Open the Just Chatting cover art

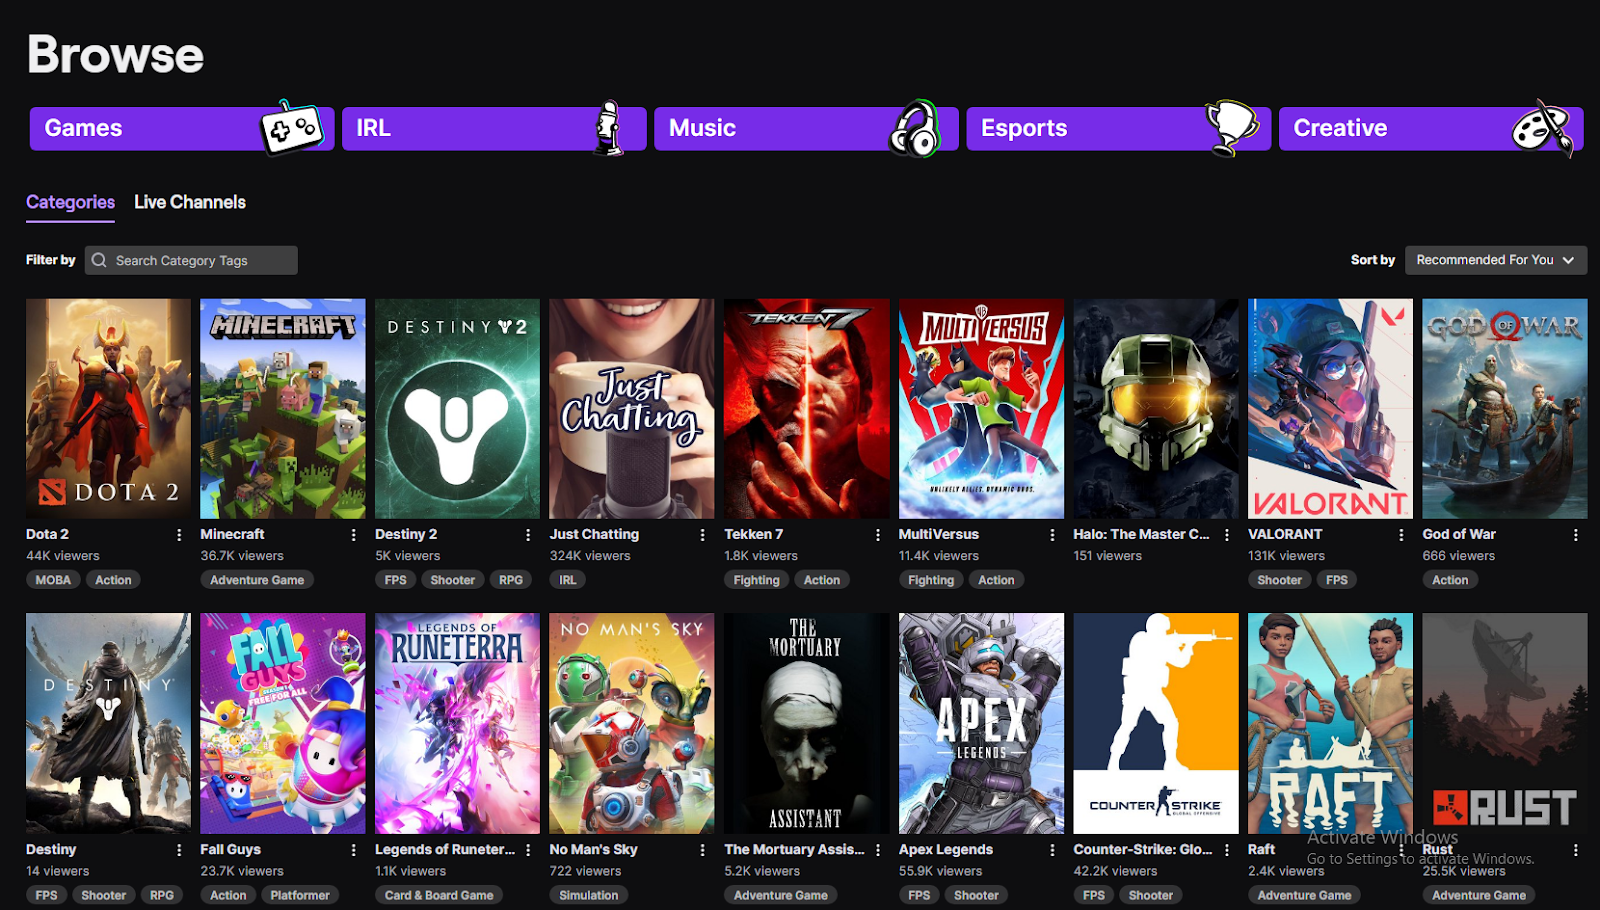632,409
